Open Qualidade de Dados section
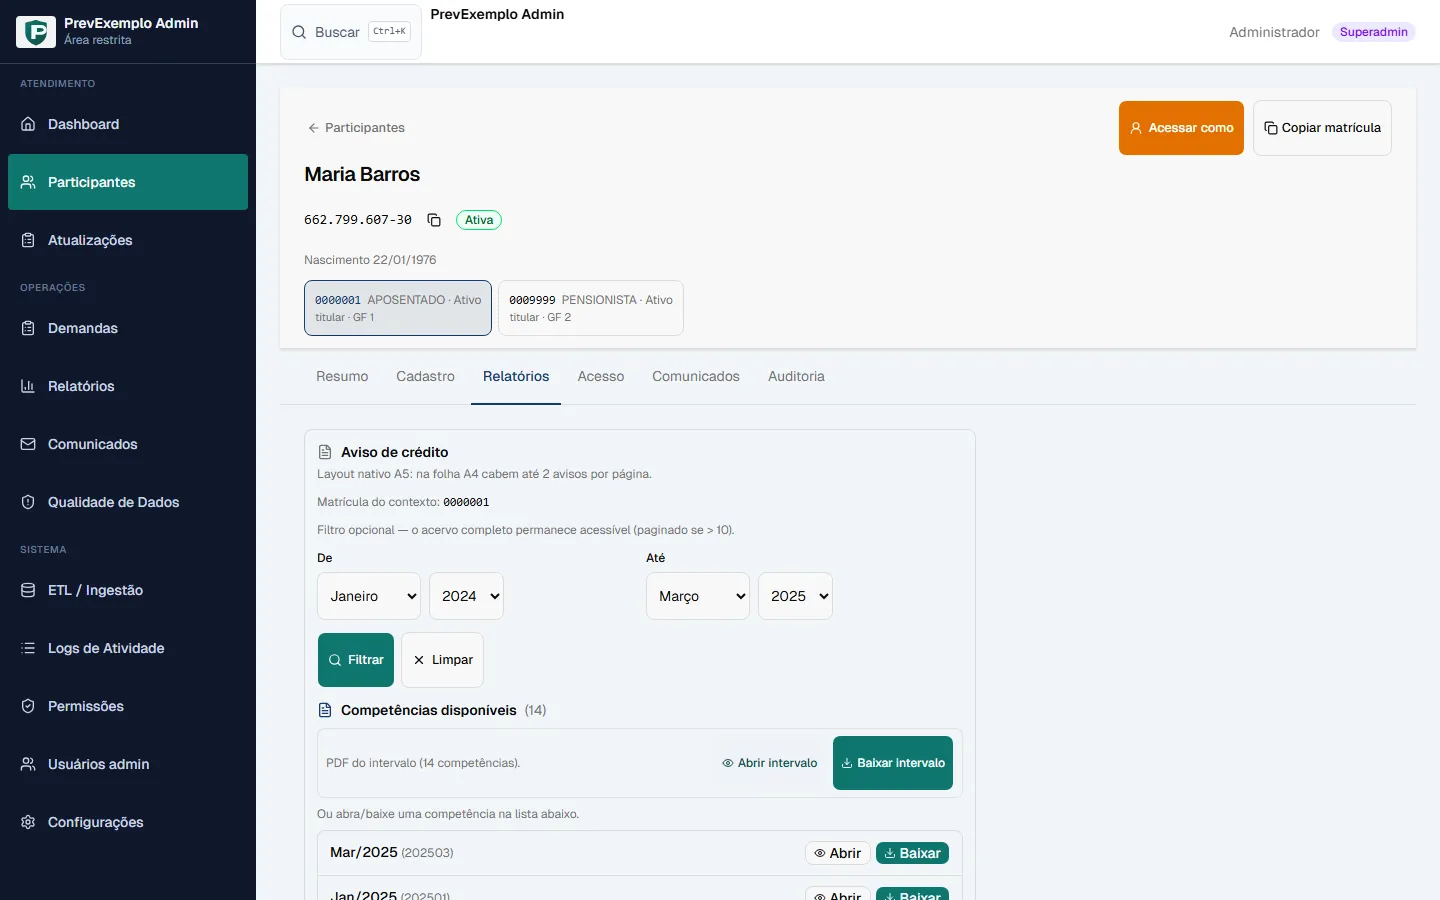Viewport: 1440px width, 900px height. pyautogui.click(x=128, y=502)
